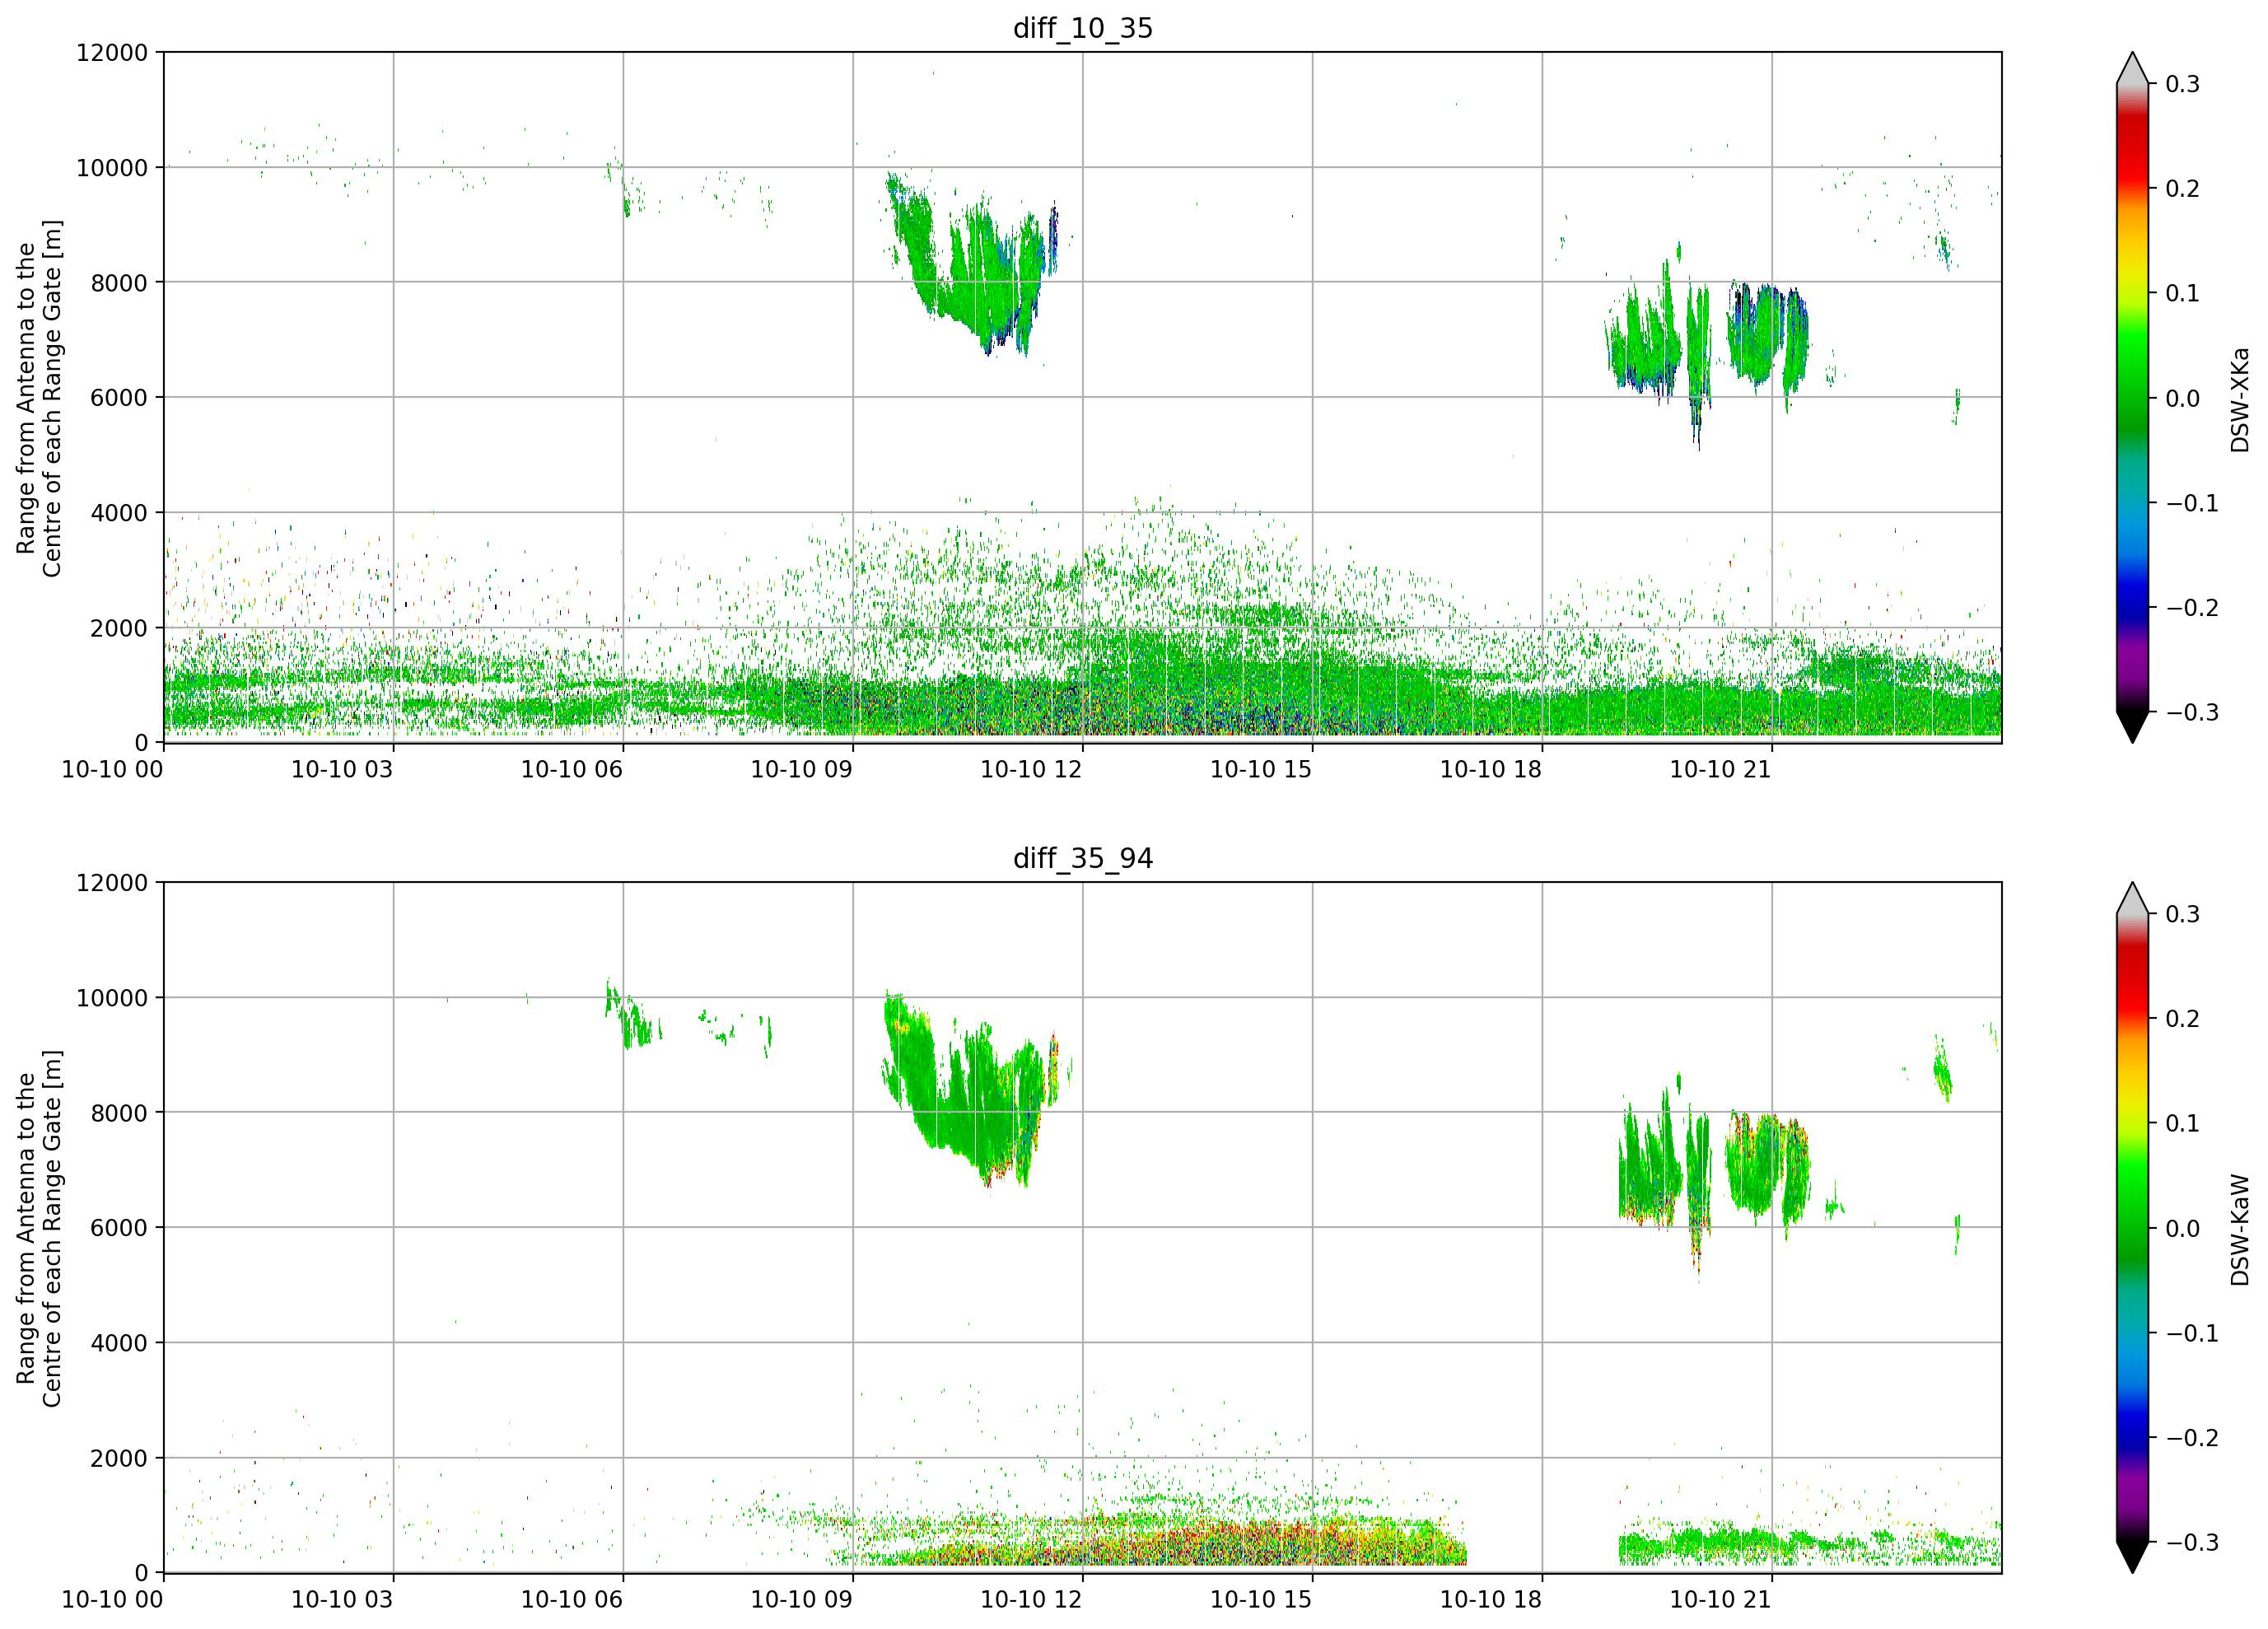Click the gray upper arrow of DSW-KaW colorbar
Screen dimensions: 2268x1629
point(2133,899)
